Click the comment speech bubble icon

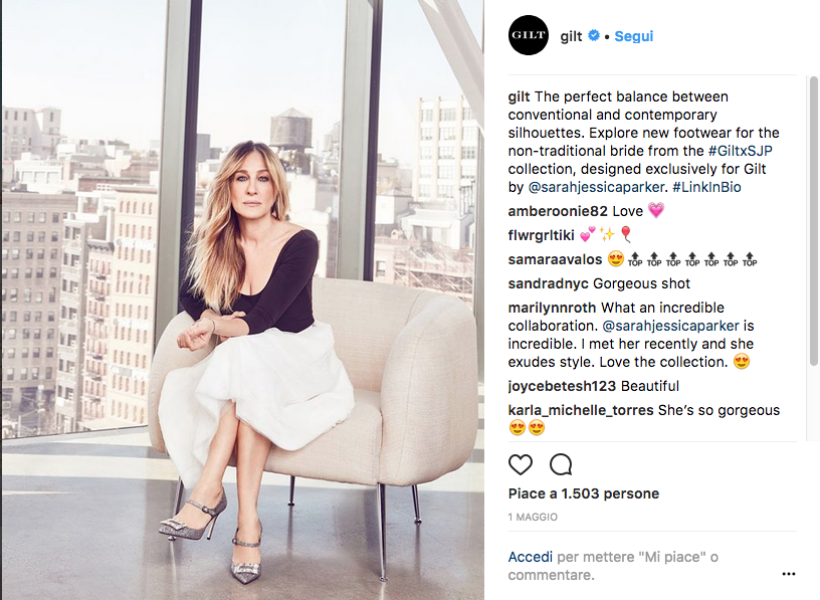(x=561, y=465)
